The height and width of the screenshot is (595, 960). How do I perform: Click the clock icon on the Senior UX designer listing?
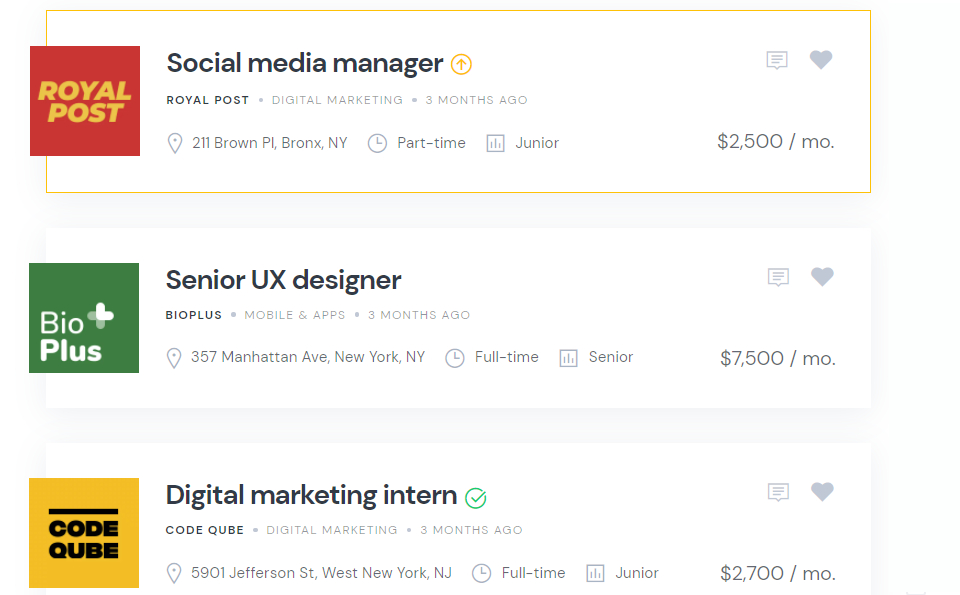pos(456,357)
